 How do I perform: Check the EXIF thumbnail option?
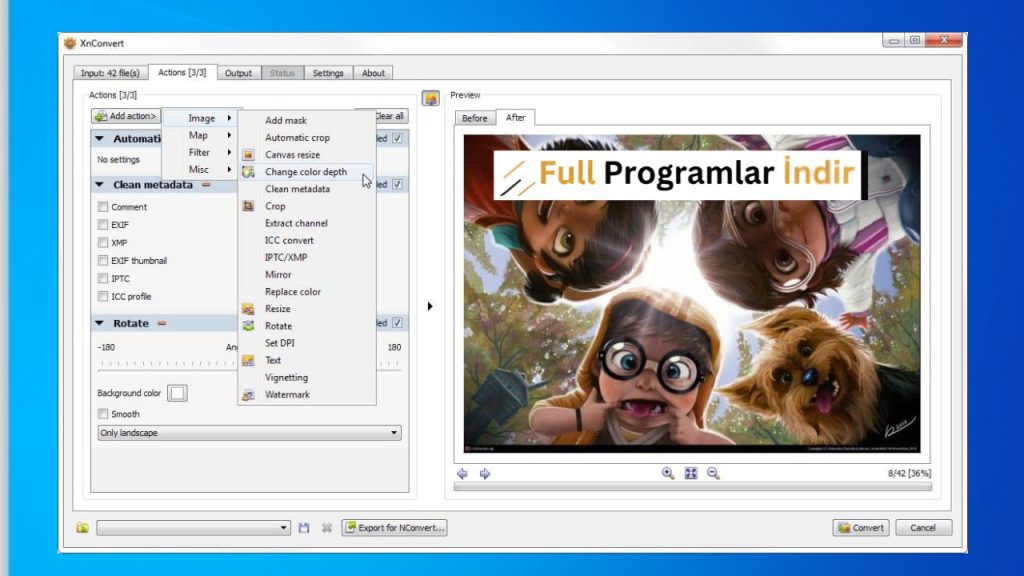click(x=103, y=261)
